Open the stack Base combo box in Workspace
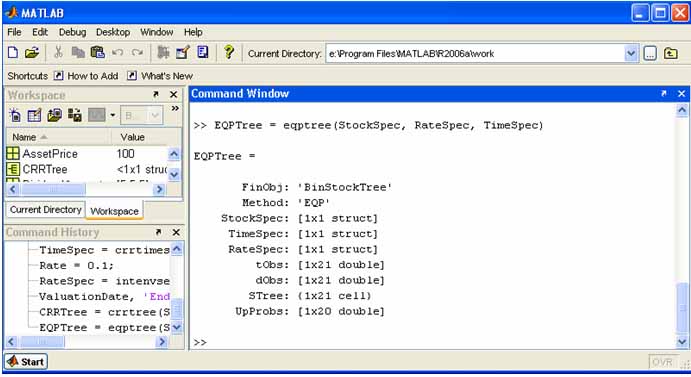Viewport: 691px width, 377px height. point(141,116)
